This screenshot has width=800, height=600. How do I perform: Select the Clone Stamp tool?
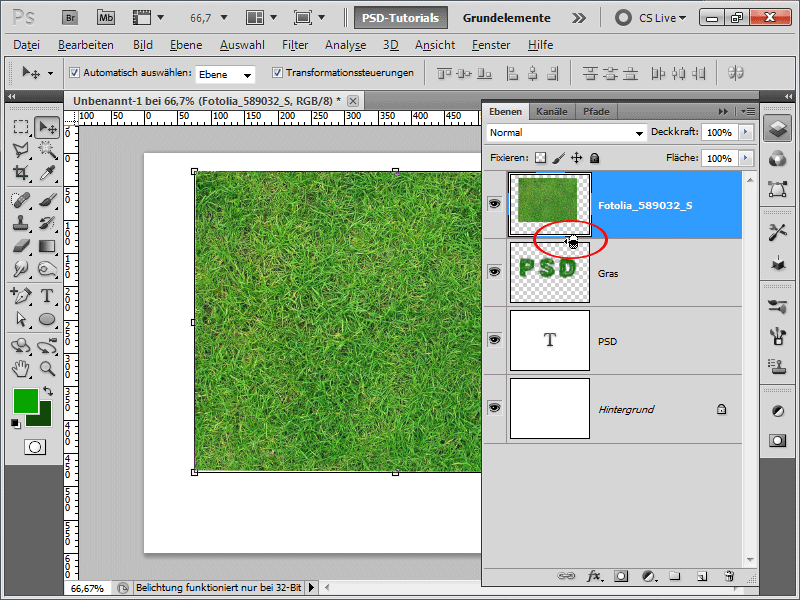(20, 222)
